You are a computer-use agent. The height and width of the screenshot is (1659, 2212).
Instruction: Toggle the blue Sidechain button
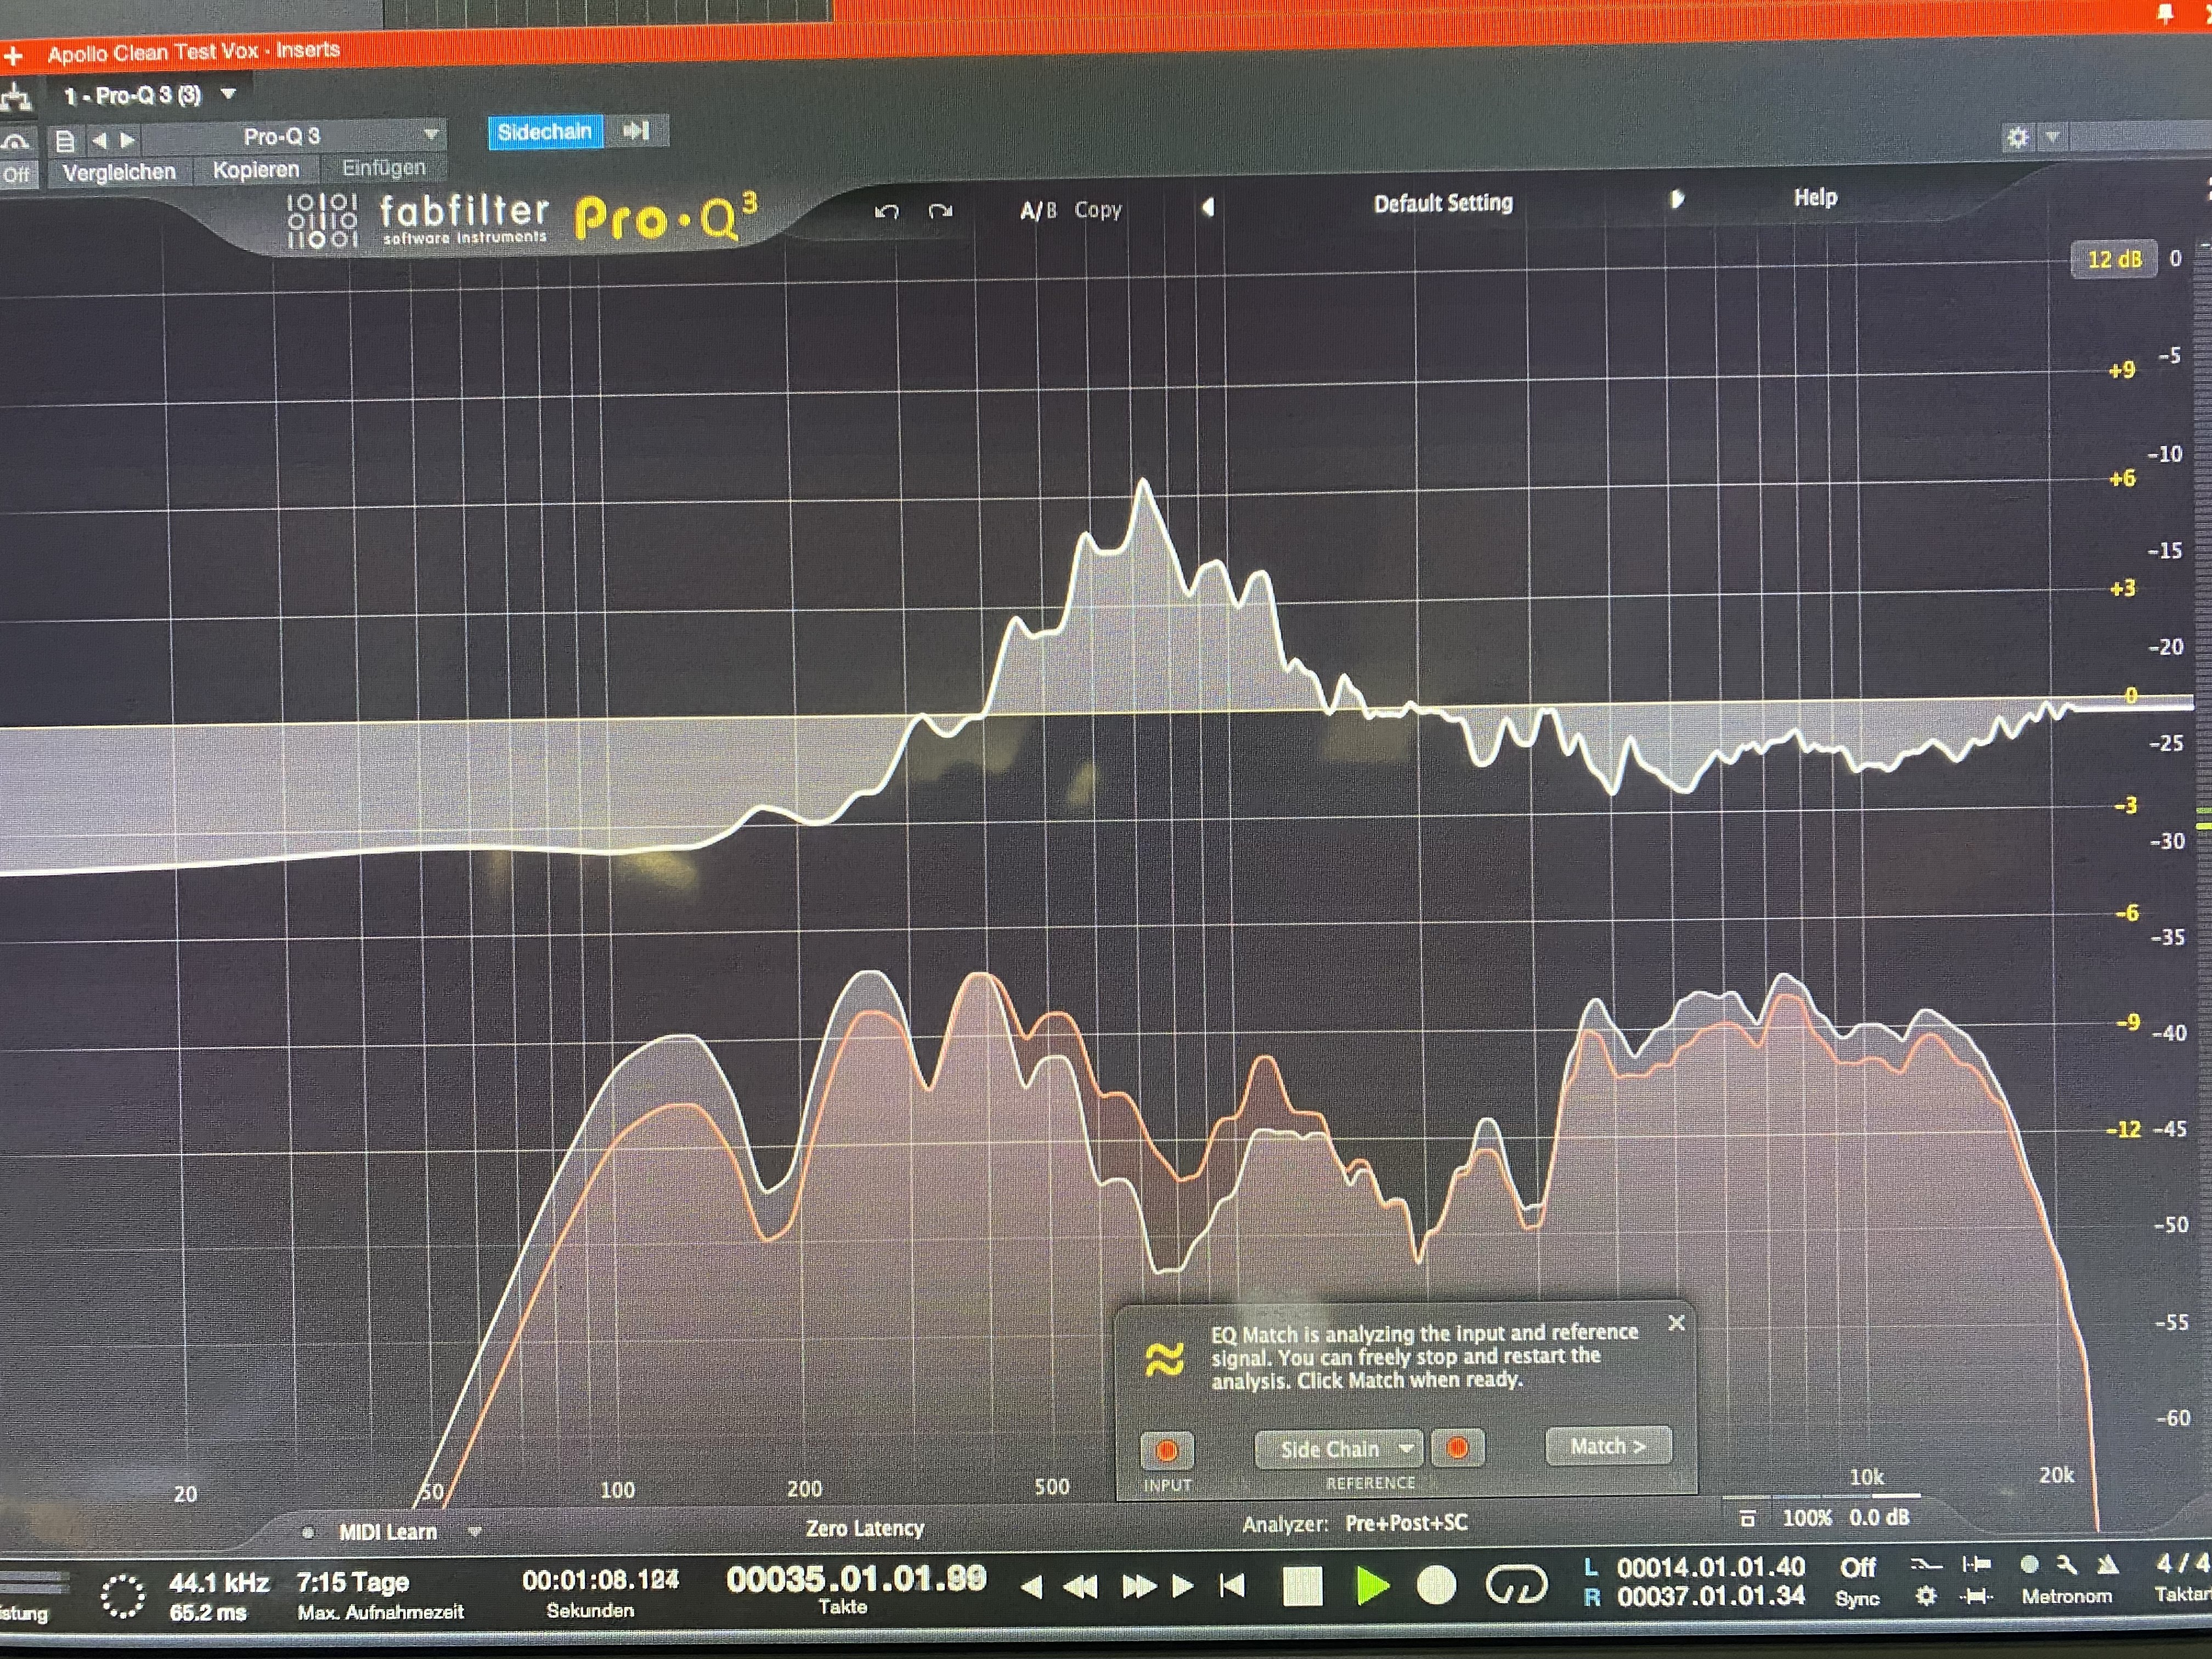[545, 132]
